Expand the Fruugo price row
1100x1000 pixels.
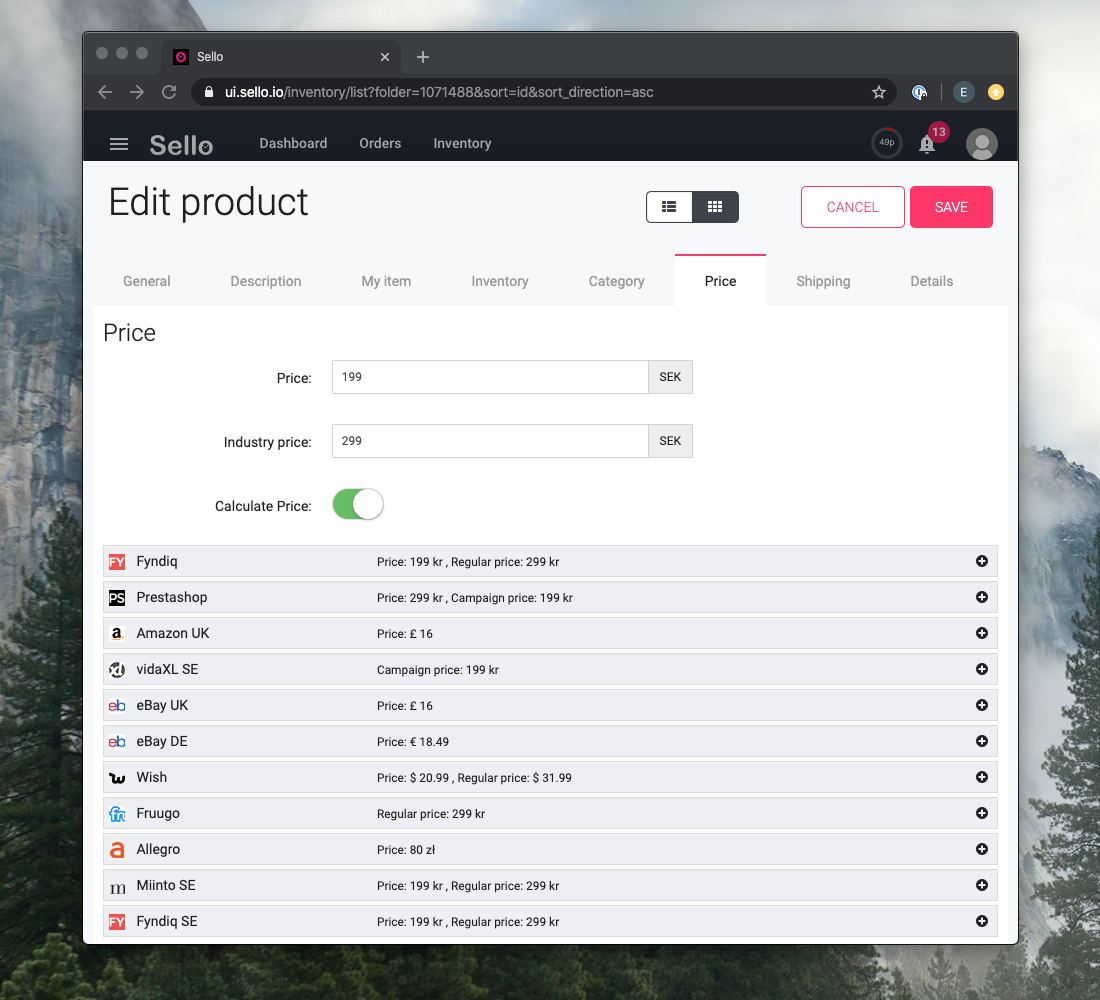click(x=982, y=813)
